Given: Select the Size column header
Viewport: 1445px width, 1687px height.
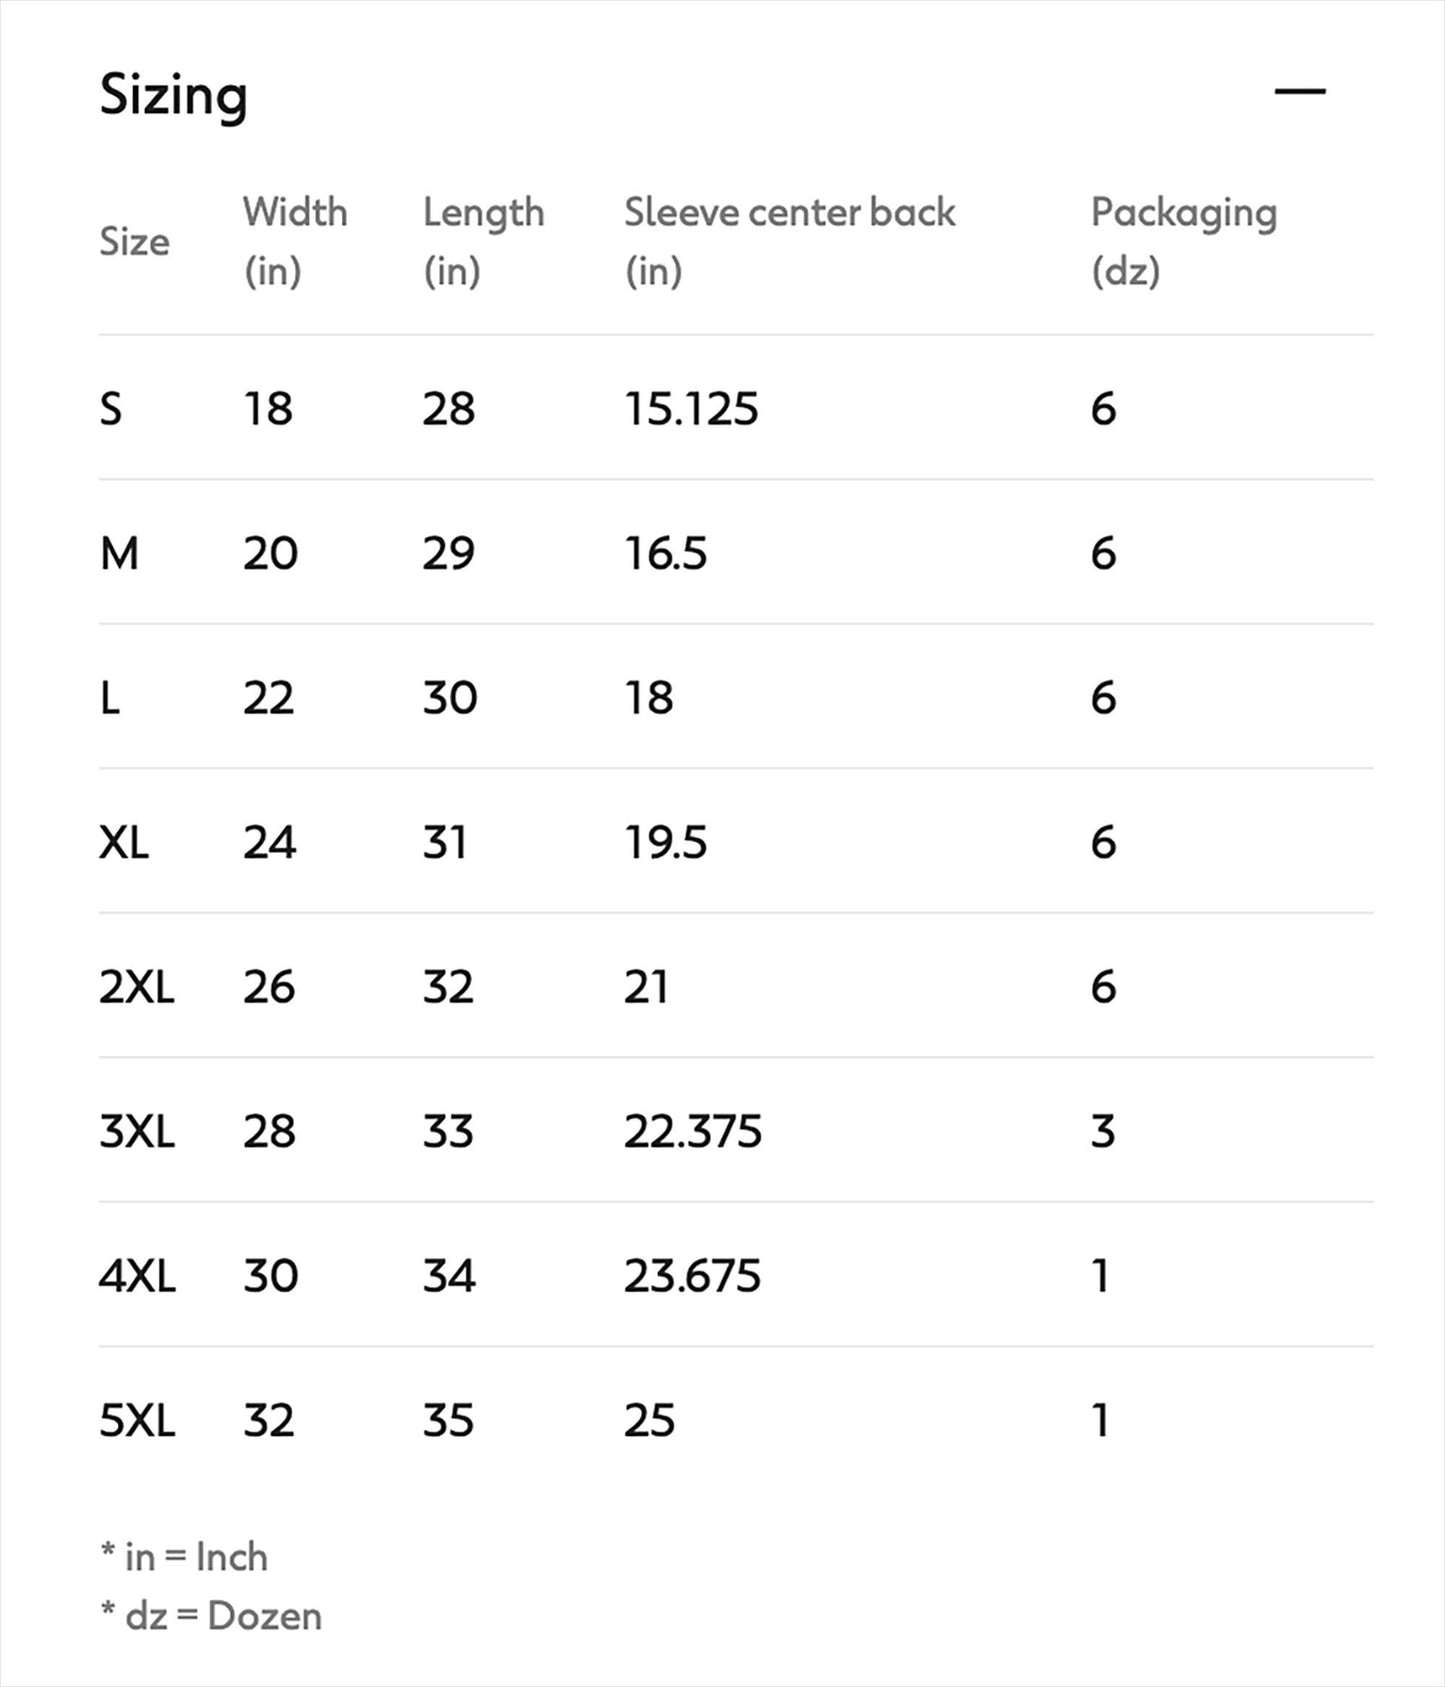Looking at the screenshot, I should (x=132, y=240).
